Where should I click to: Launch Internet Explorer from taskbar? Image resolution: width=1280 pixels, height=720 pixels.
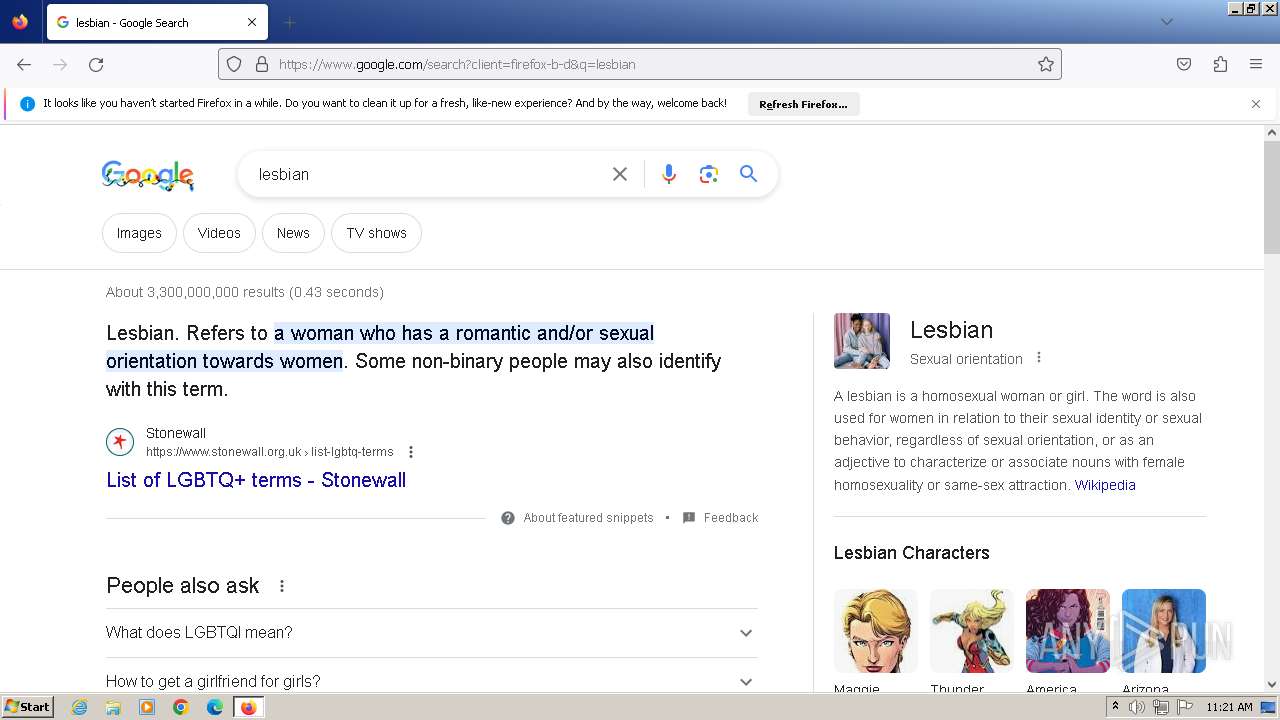pos(80,707)
